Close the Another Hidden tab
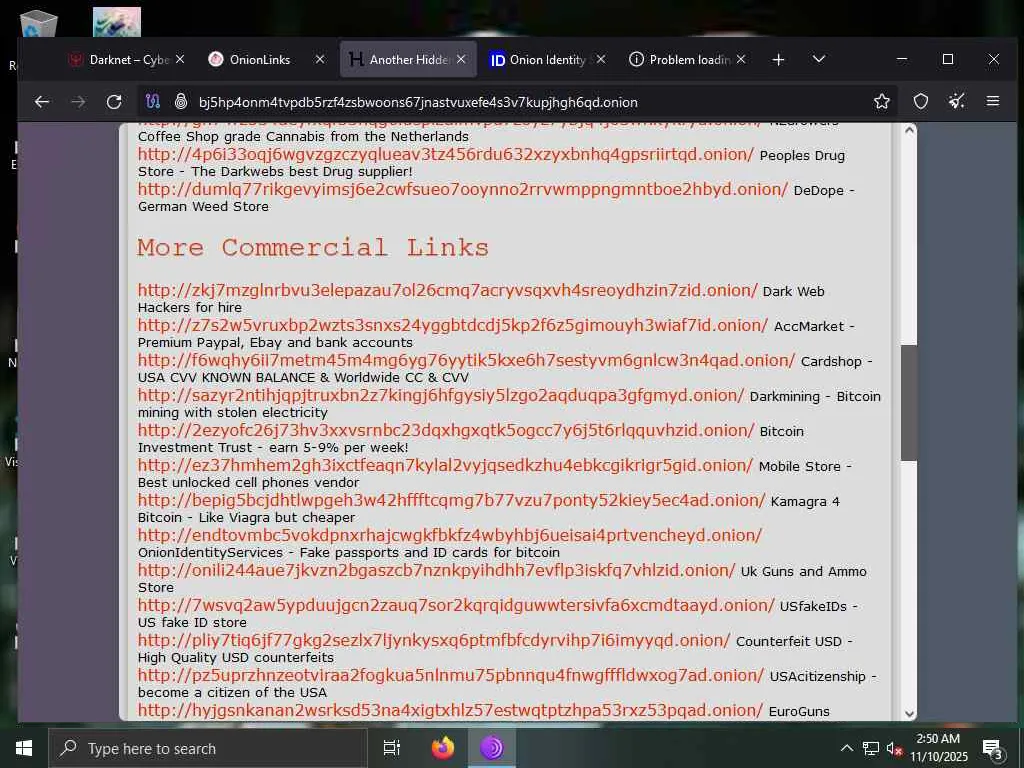1024x768 pixels. click(x=461, y=59)
